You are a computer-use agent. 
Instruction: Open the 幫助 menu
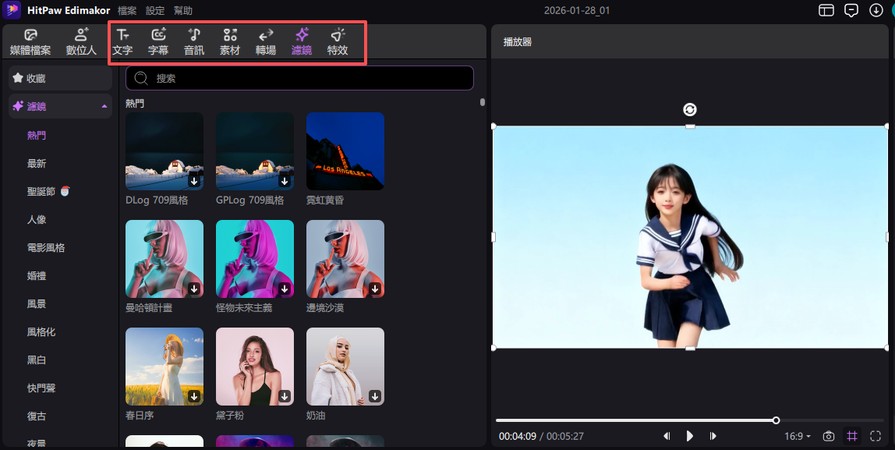tap(183, 10)
